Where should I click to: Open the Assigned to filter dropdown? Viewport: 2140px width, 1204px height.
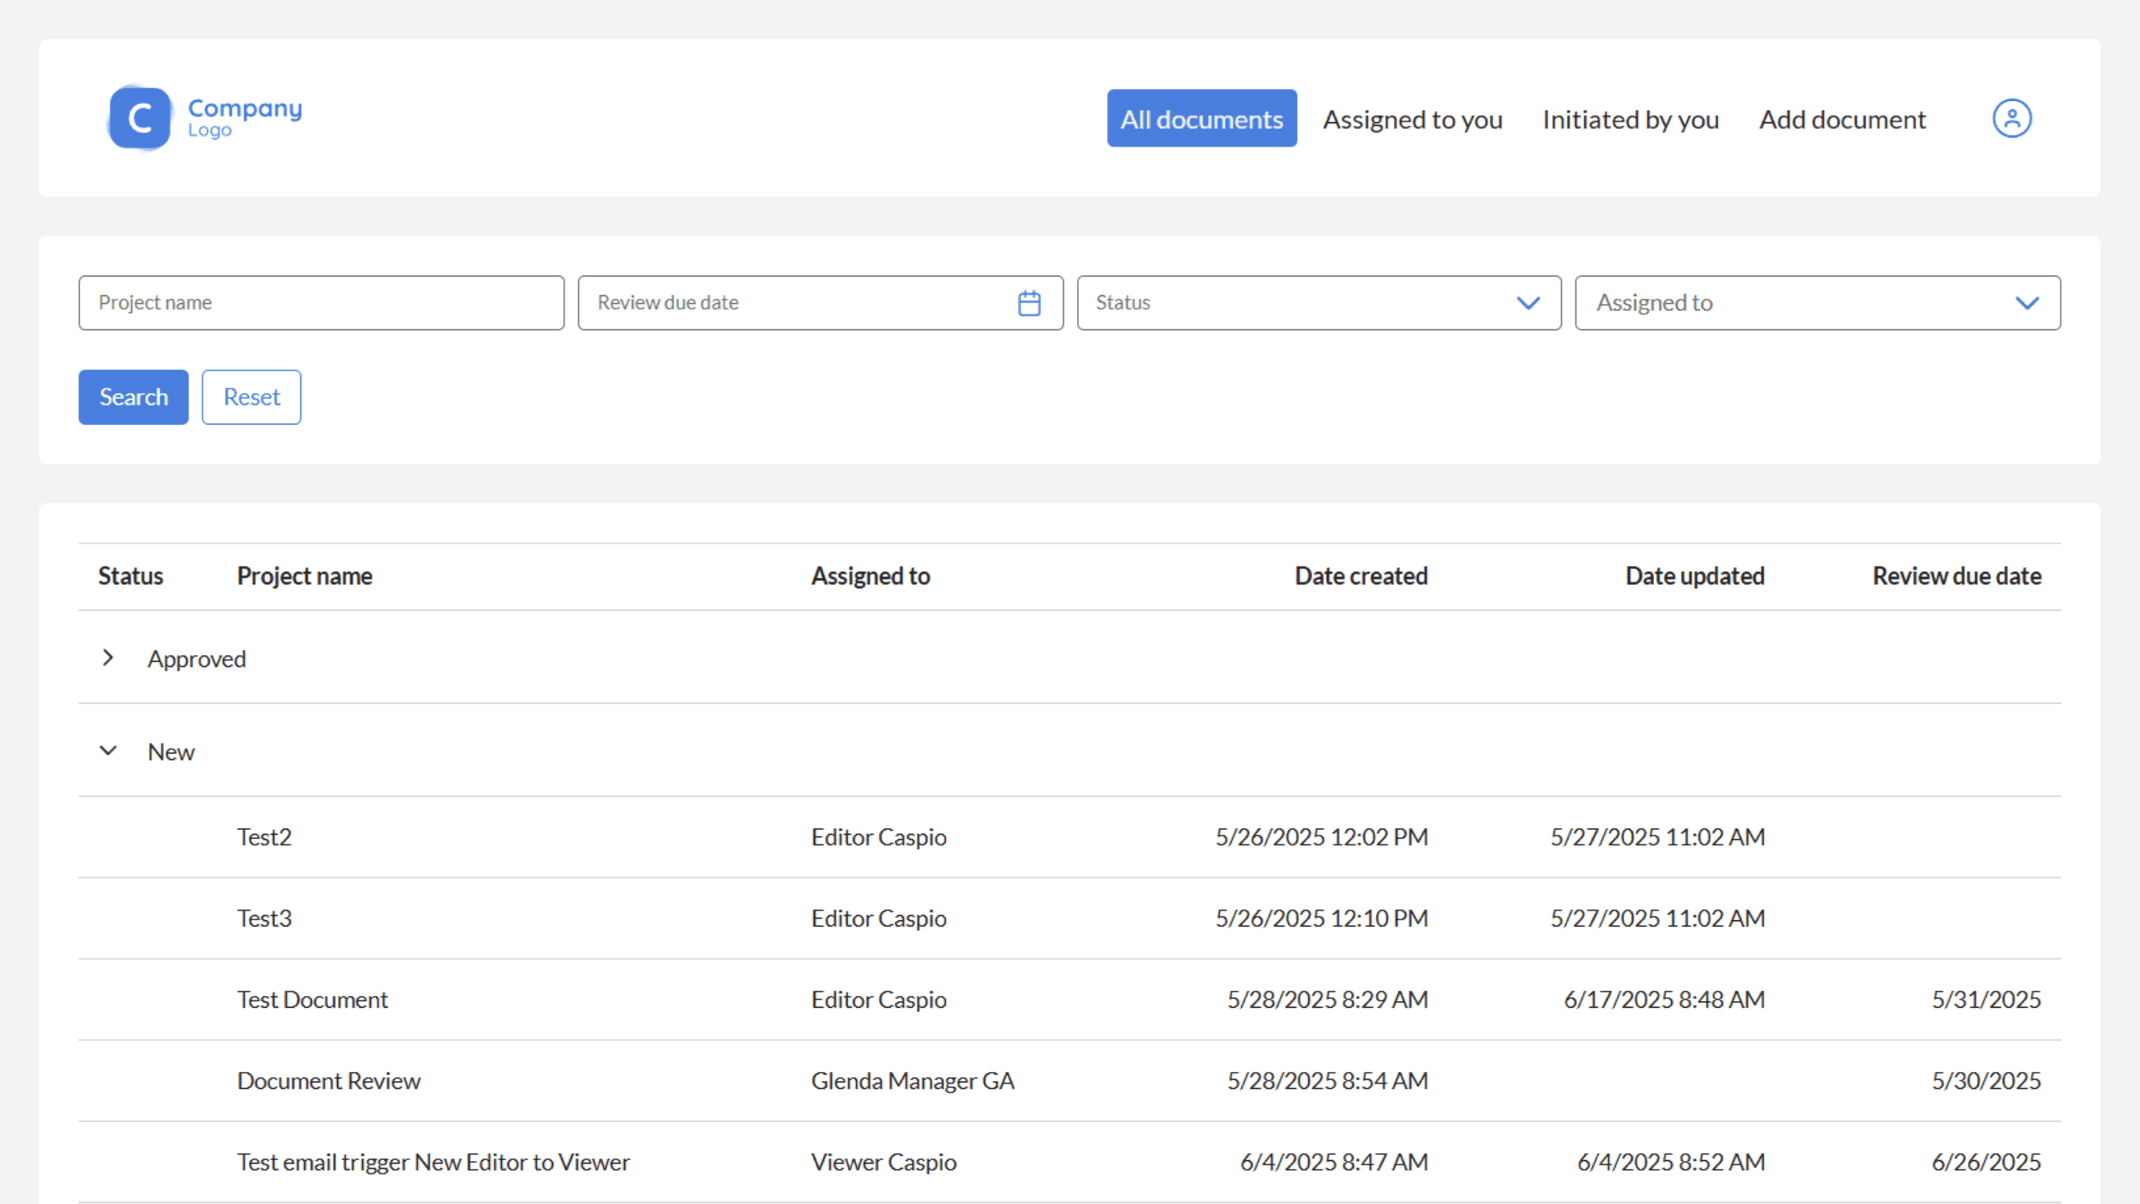pos(1817,302)
